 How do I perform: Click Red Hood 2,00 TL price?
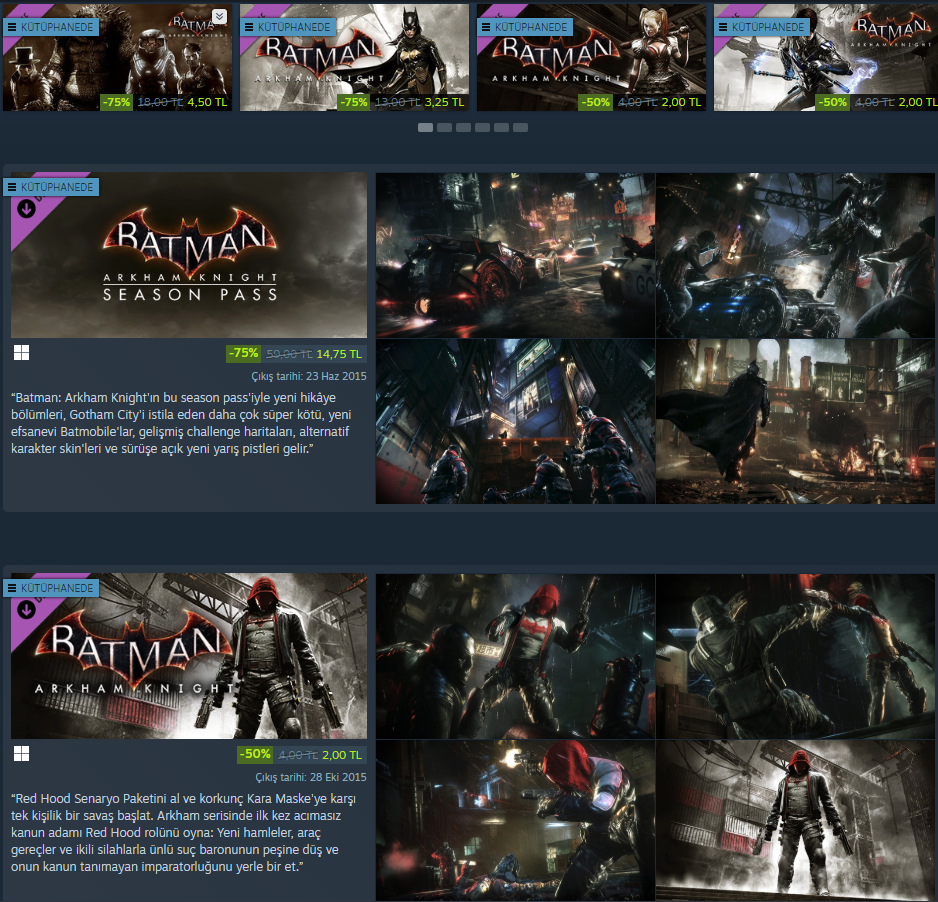342,755
